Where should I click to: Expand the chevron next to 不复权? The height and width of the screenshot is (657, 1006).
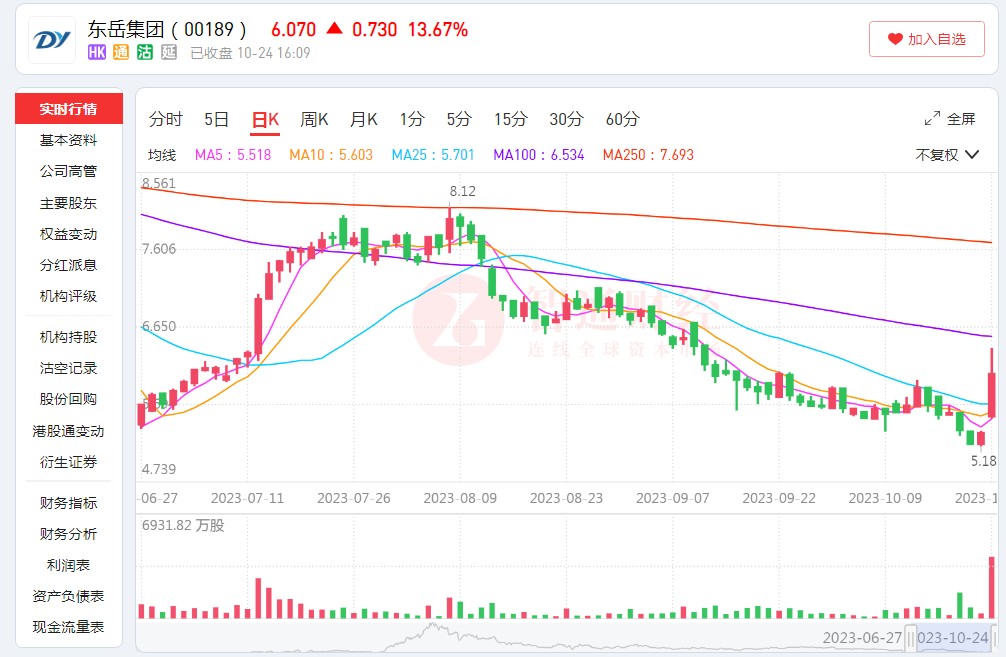(972, 155)
